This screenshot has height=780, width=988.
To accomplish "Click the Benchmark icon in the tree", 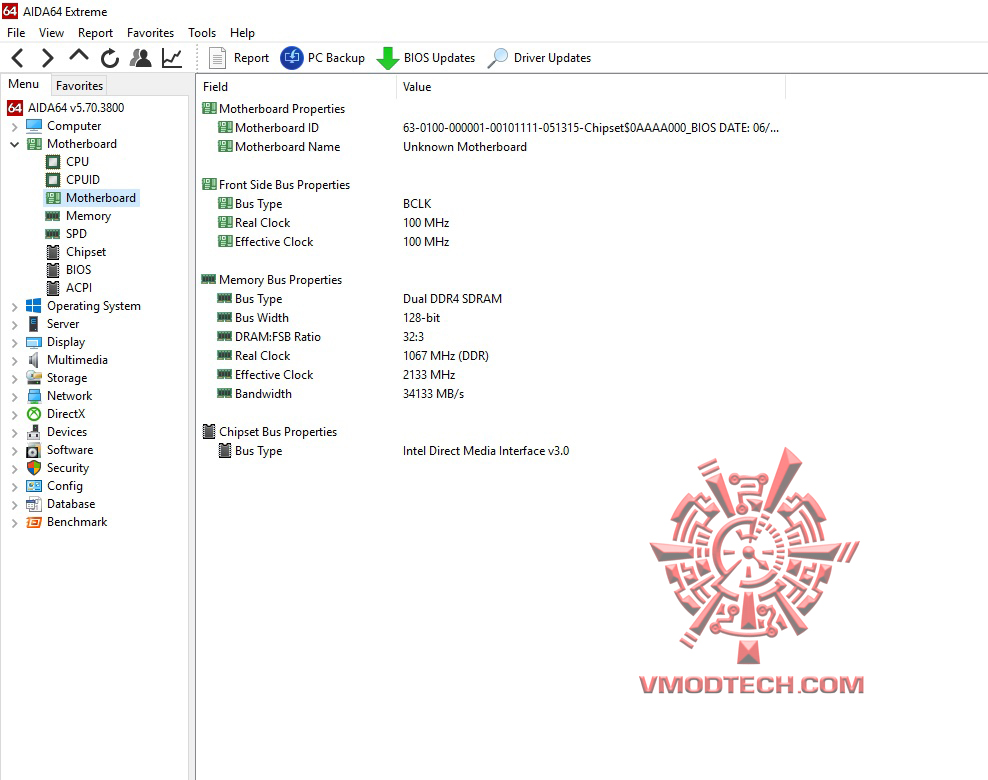I will click(x=33, y=522).
